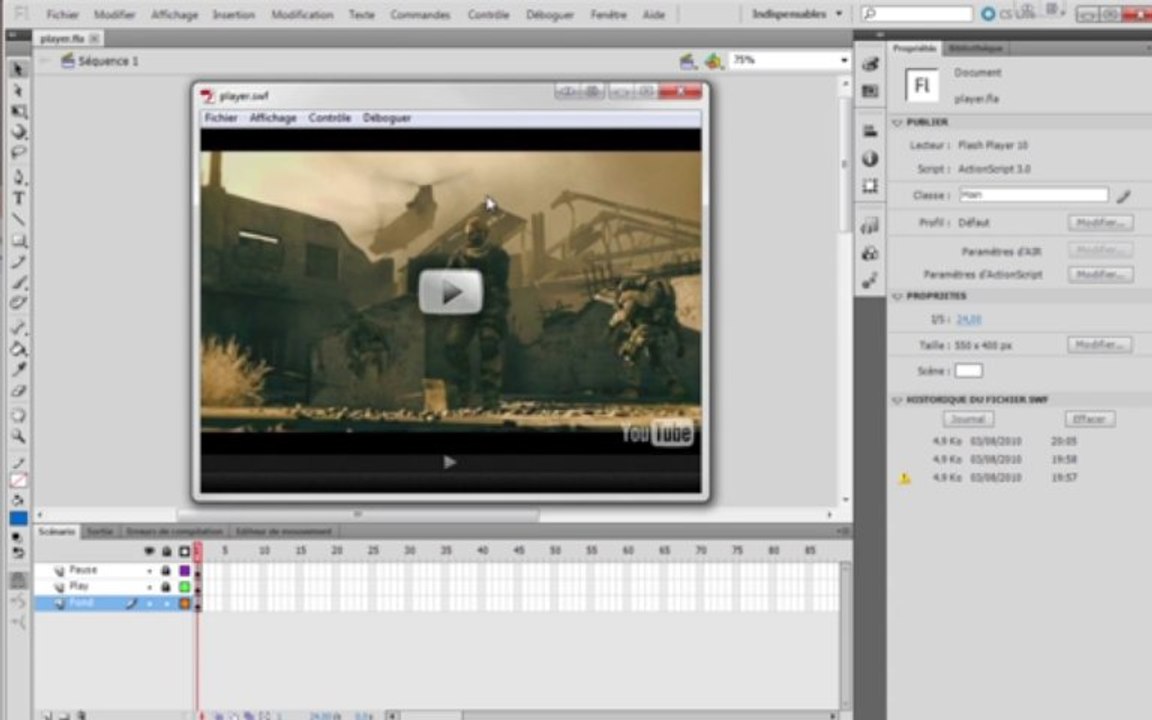The width and height of the screenshot is (1152, 720).
Task: Collapse the PROPRIETES section
Action: [x=897, y=296]
